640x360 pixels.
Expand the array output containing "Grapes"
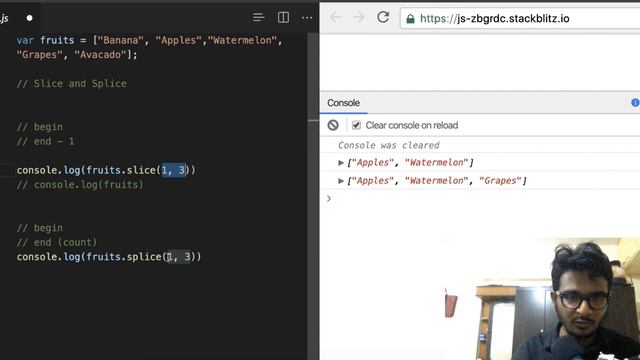point(341,180)
